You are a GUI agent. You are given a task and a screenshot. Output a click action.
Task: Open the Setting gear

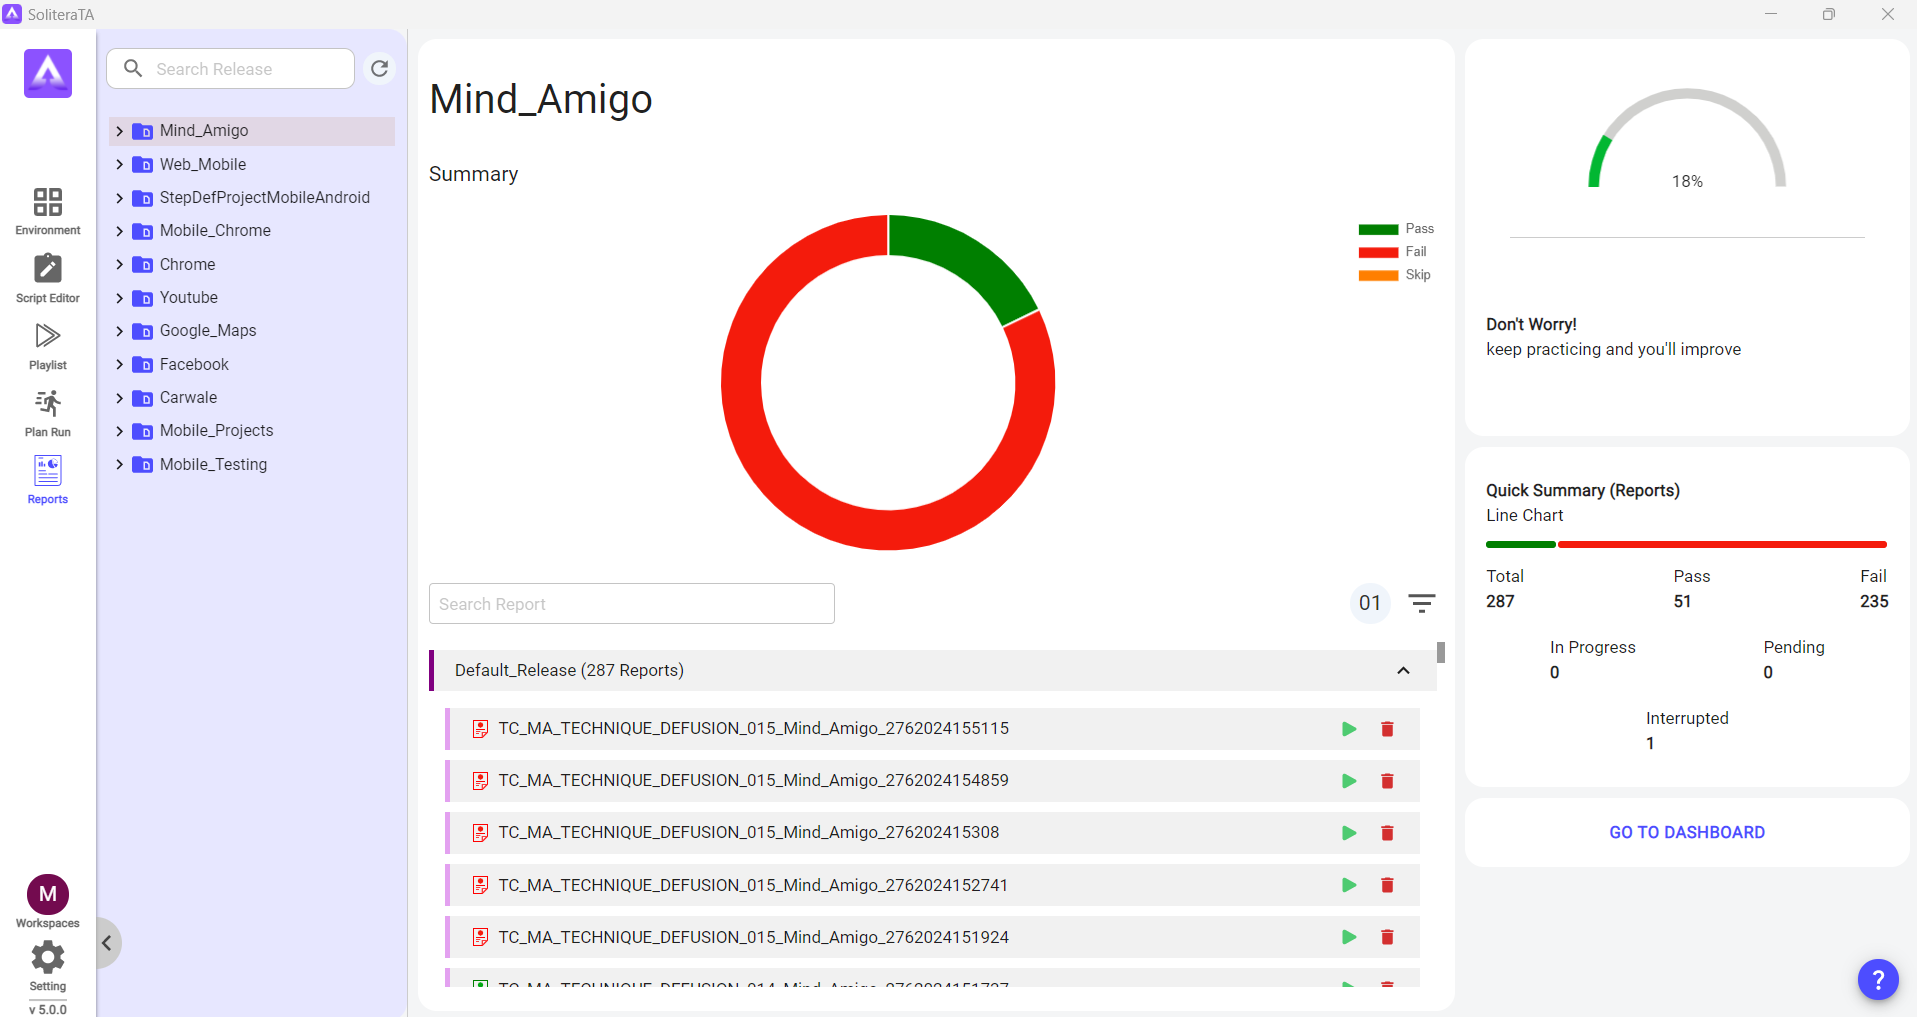48,958
